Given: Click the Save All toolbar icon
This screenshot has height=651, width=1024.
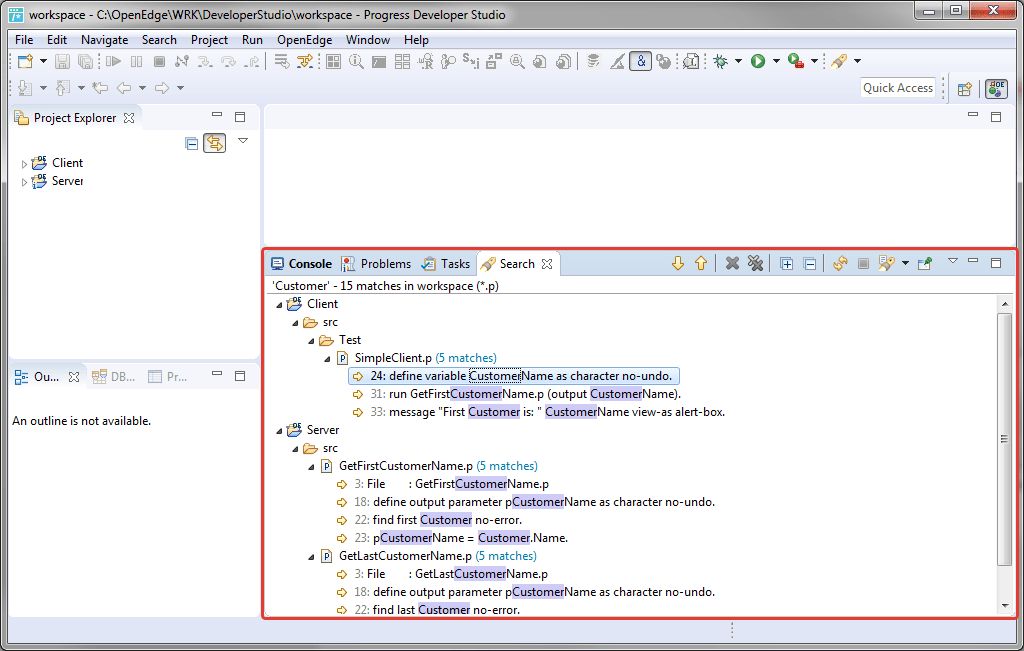Looking at the screenshot, I should [86, 61].
